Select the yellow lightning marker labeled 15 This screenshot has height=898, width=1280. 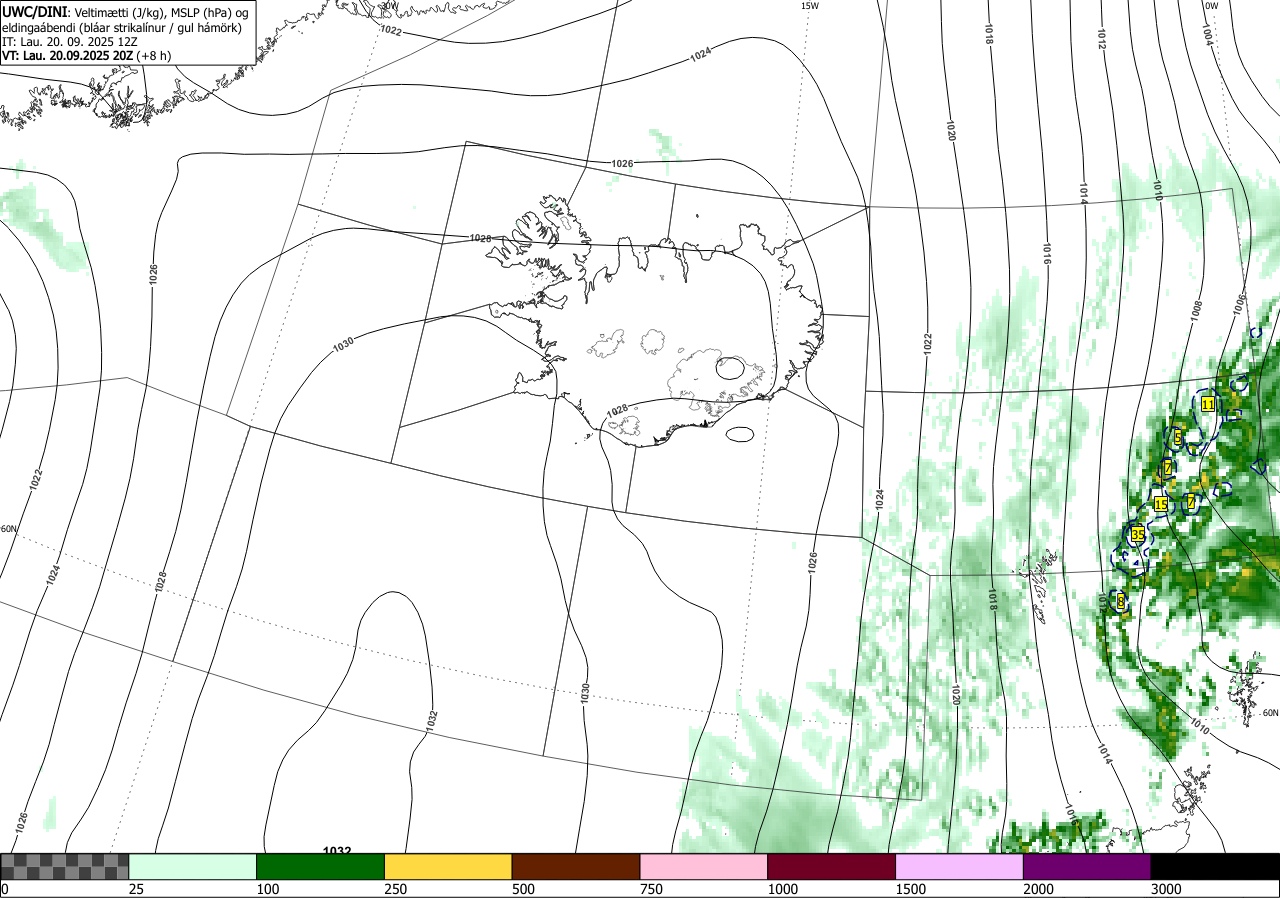[x=1160, y=504]
